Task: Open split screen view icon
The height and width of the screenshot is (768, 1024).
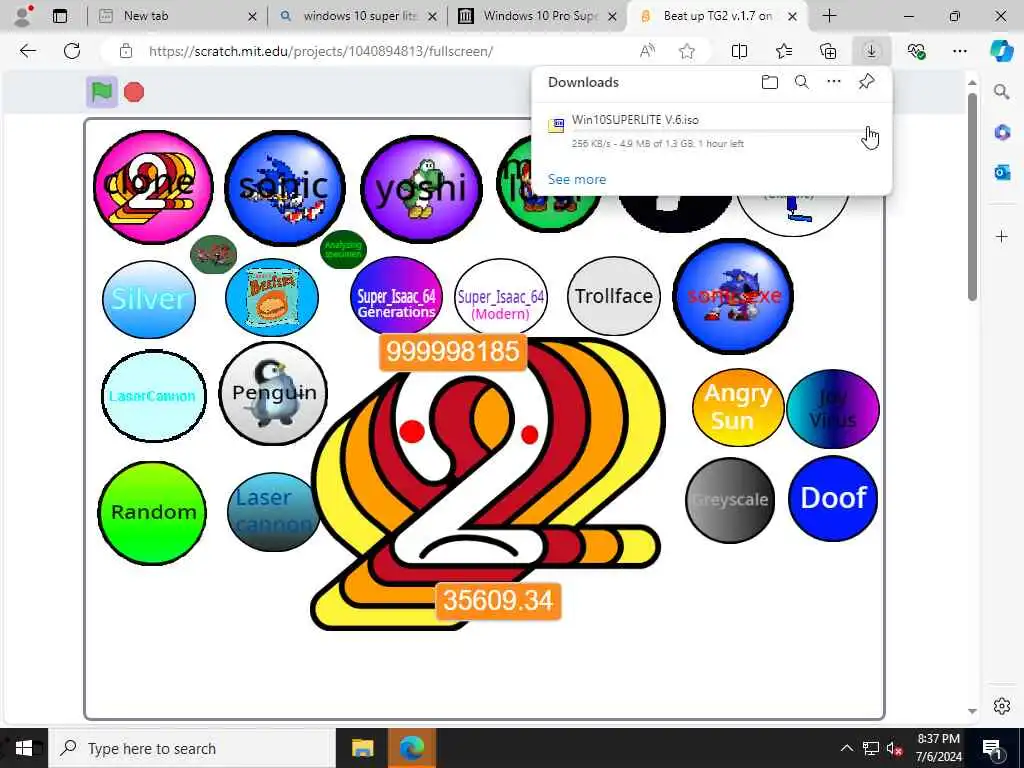Action: pos(739,51)
